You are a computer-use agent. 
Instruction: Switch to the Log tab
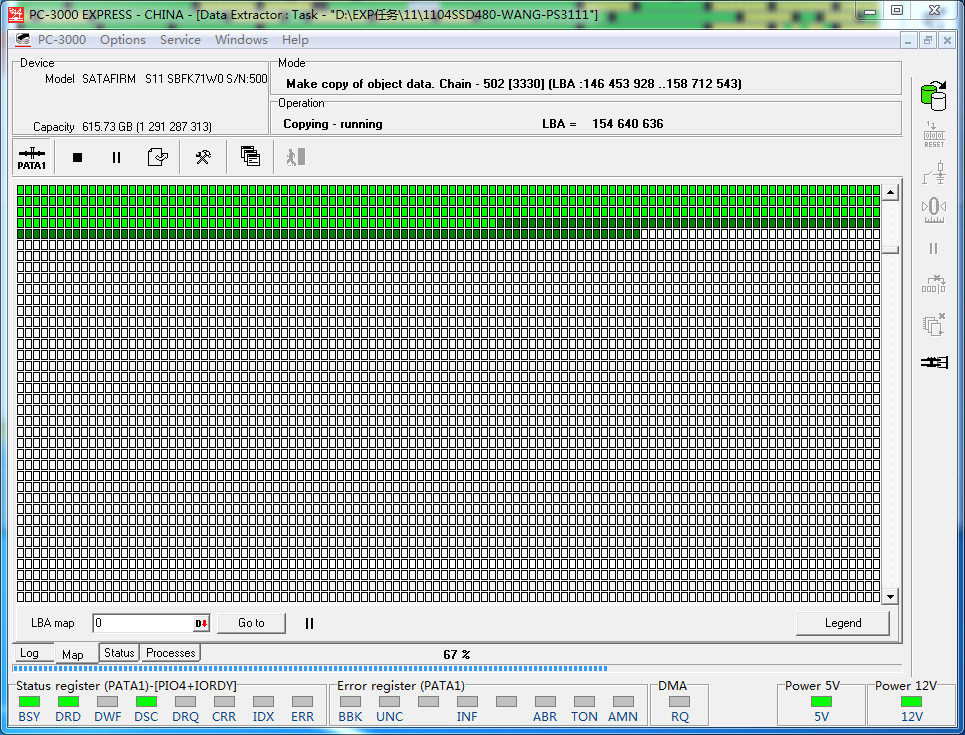(x=30, y=653)
